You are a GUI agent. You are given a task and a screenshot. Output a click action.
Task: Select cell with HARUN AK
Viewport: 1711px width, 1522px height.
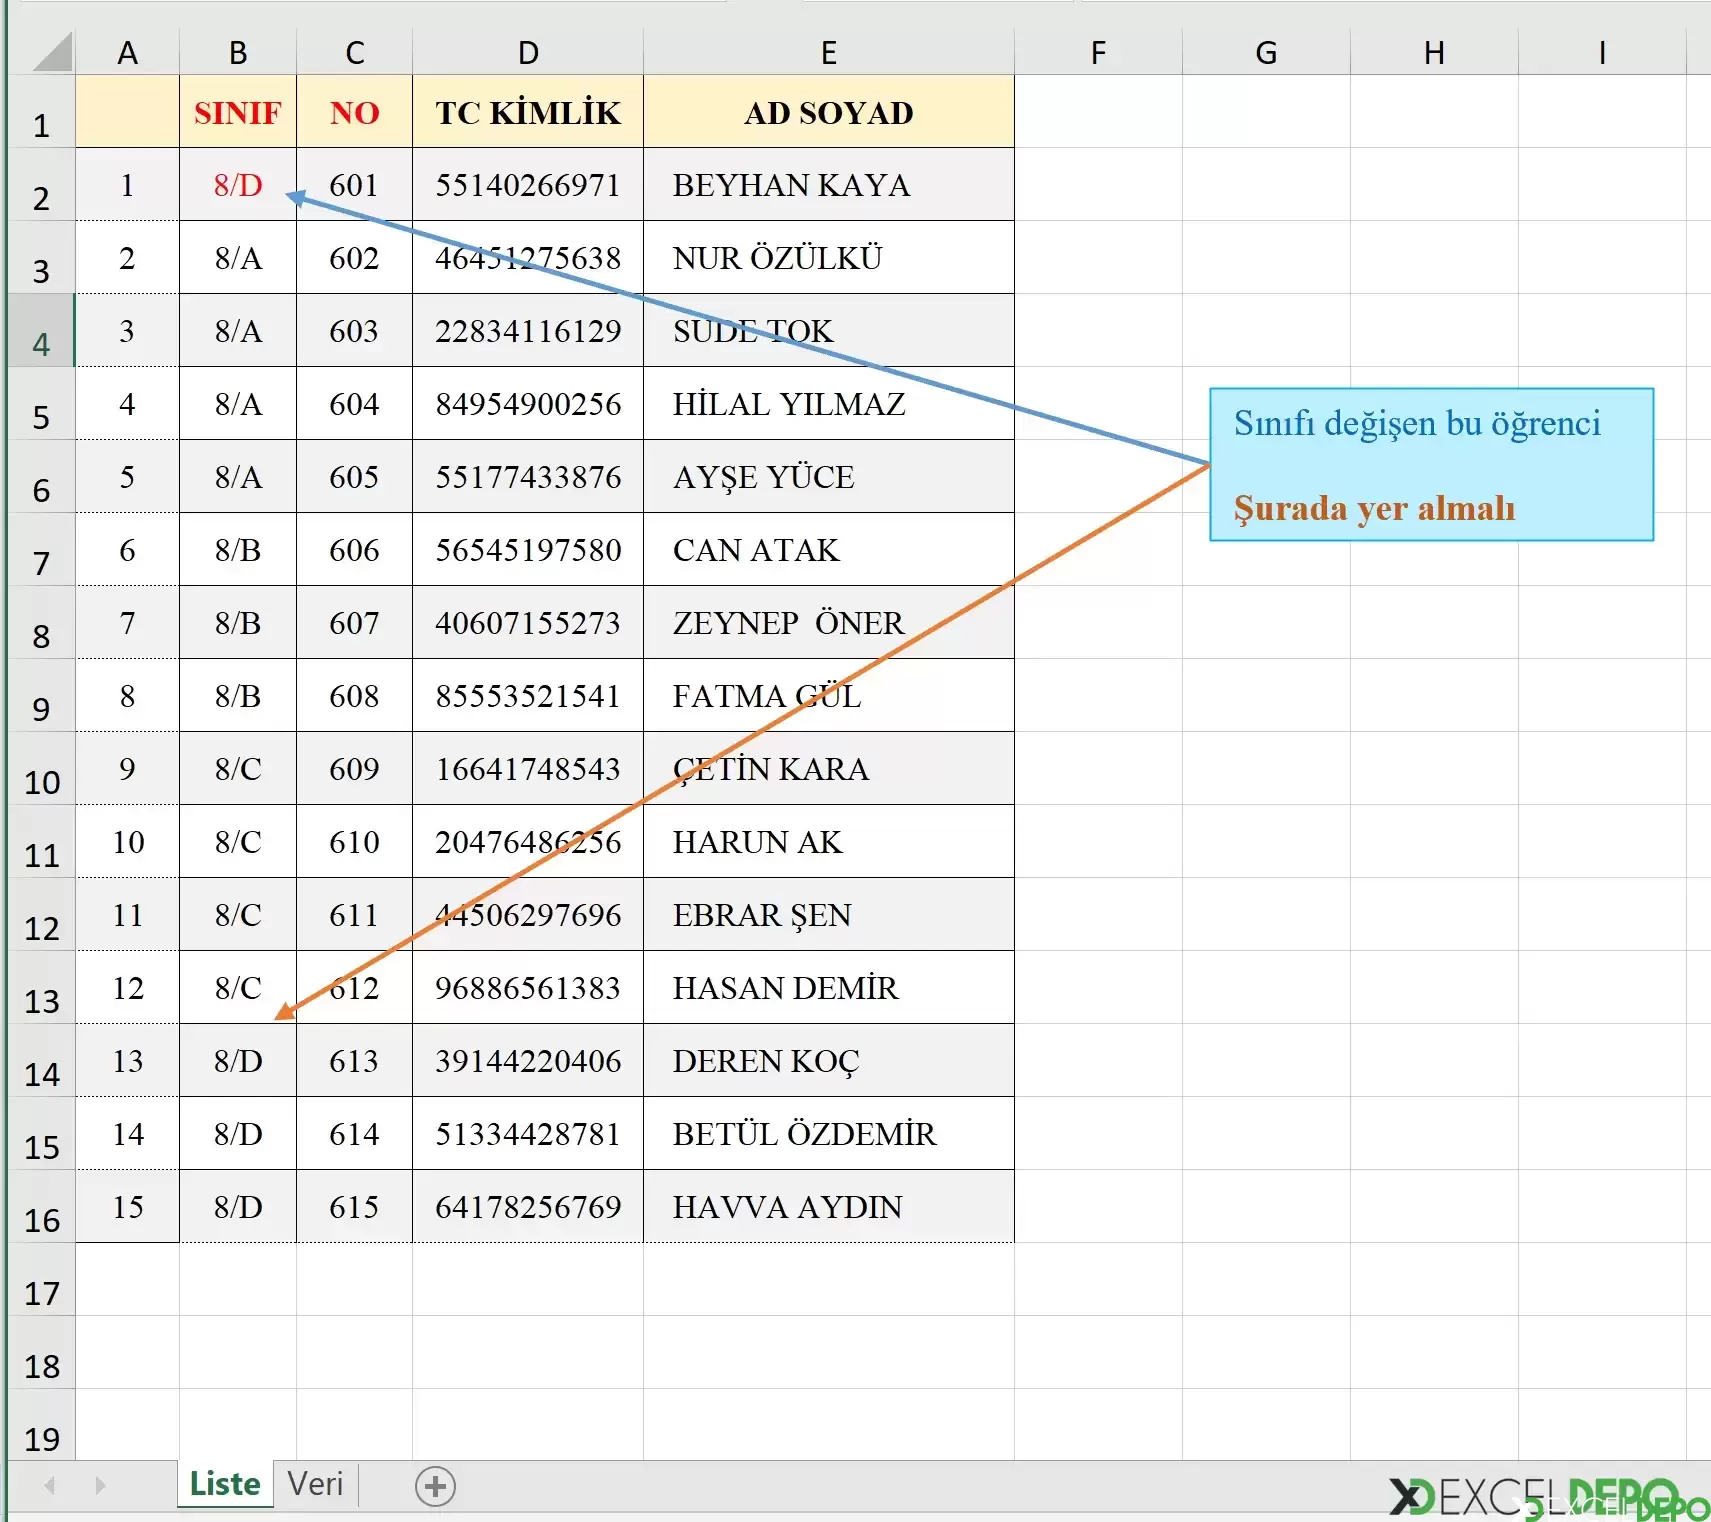[x=829, y=842]
